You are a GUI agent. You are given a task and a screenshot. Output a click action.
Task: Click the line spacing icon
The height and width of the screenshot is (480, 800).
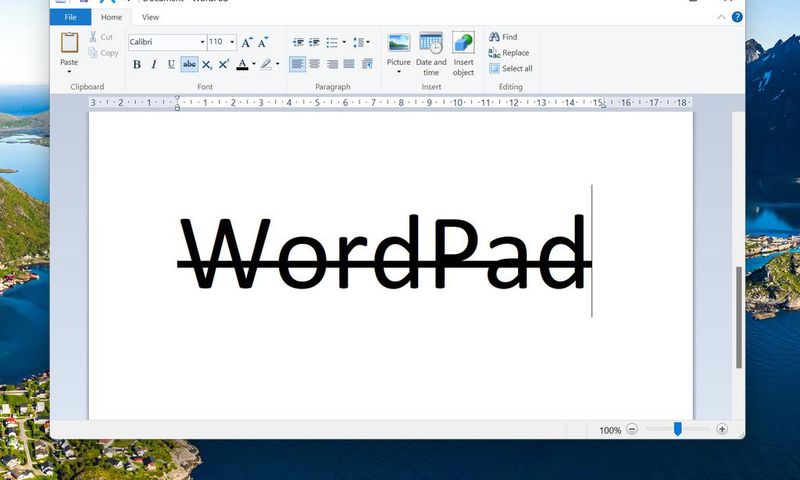pos(358,42)
